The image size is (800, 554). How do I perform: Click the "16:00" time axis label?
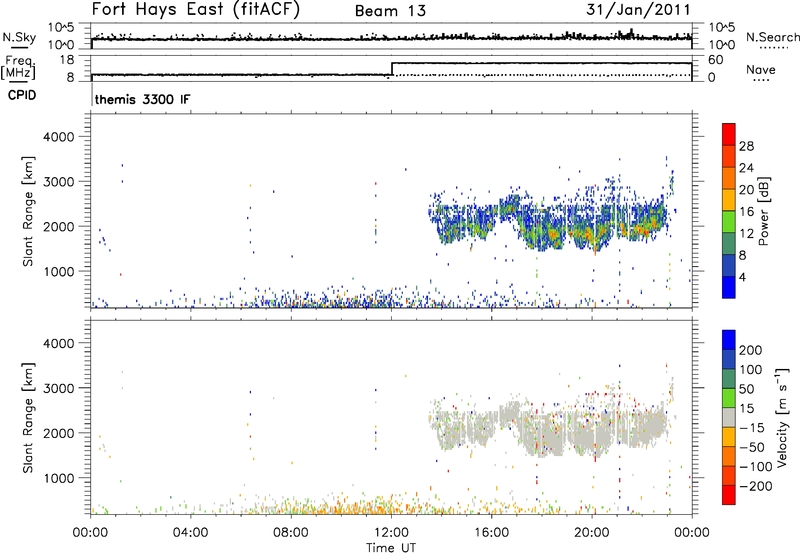coord(491,533)
